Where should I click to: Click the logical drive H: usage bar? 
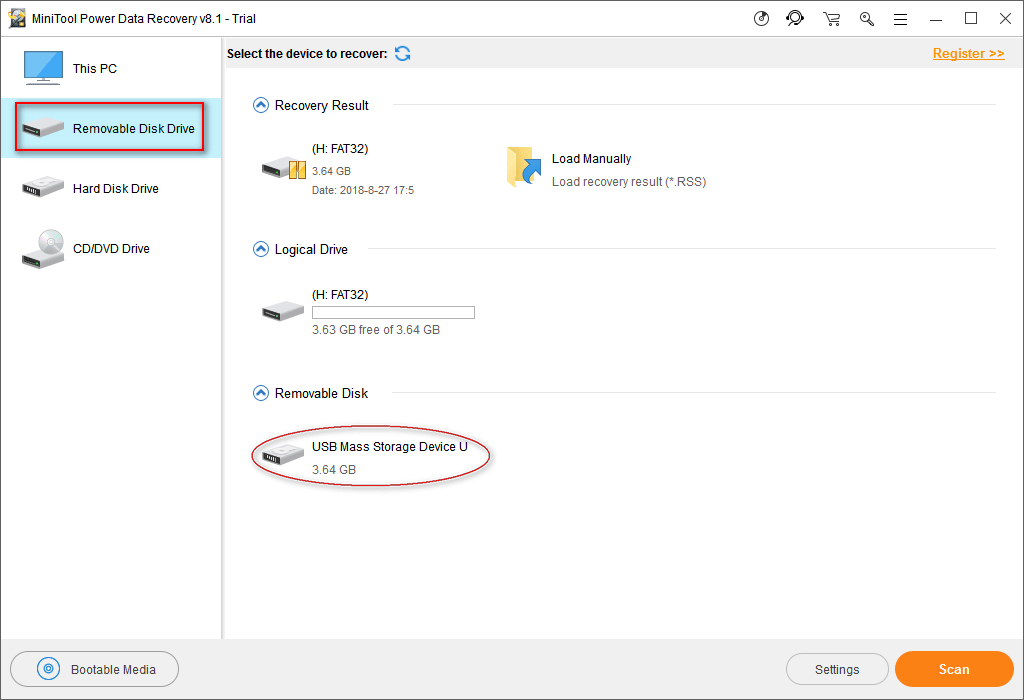393,313
